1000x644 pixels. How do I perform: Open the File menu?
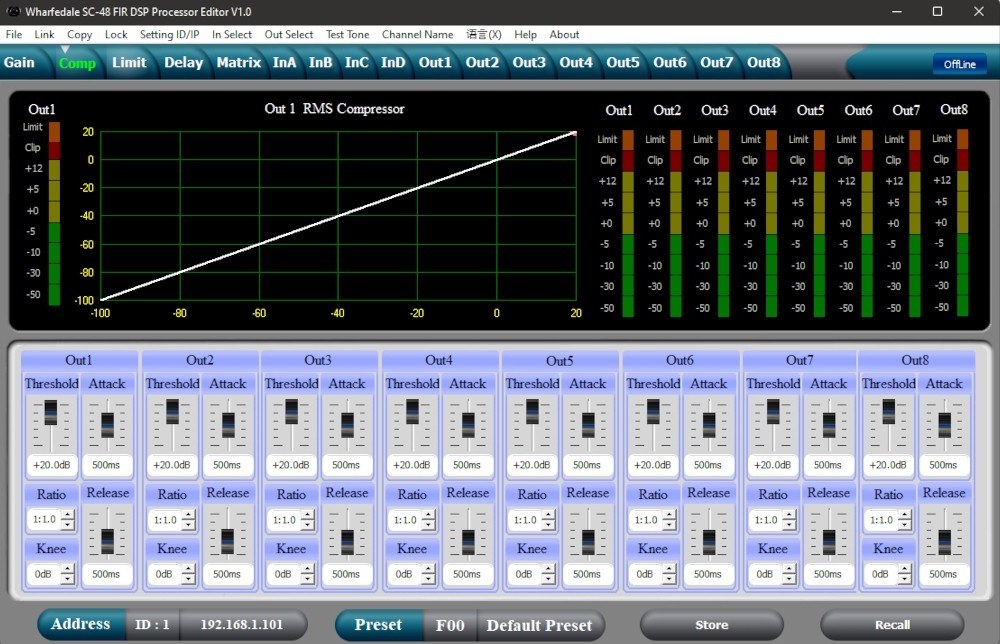[x=13, y=34]
